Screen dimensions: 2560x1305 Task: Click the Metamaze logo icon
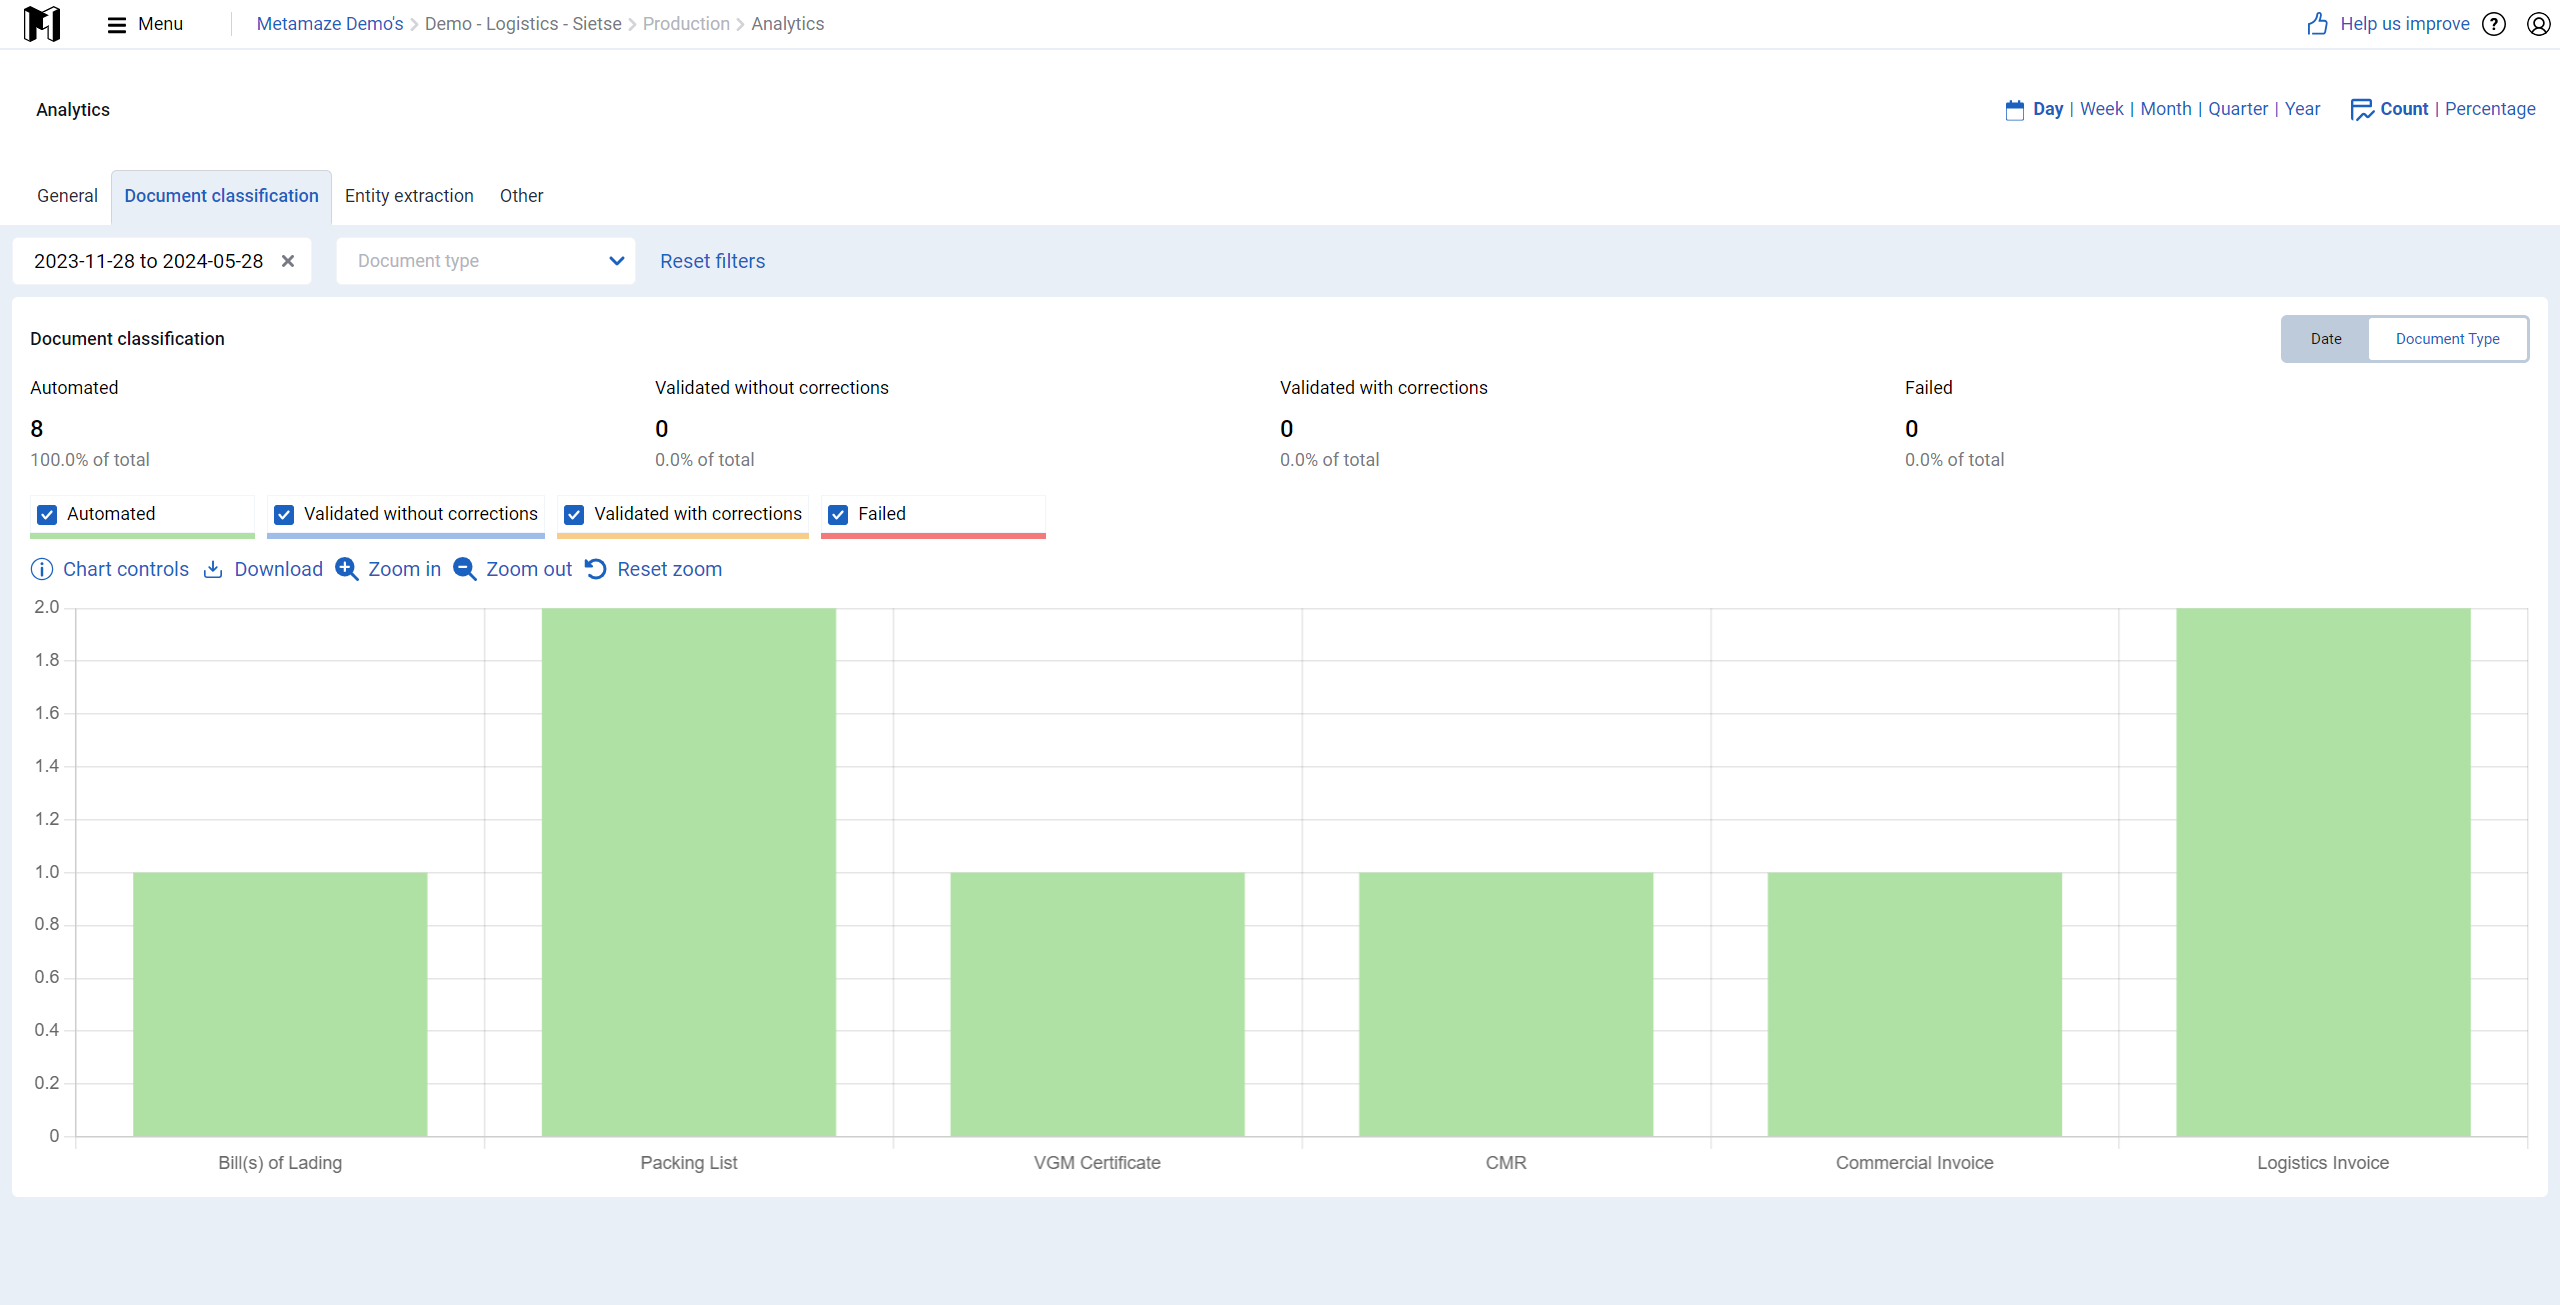pos(42,23)
